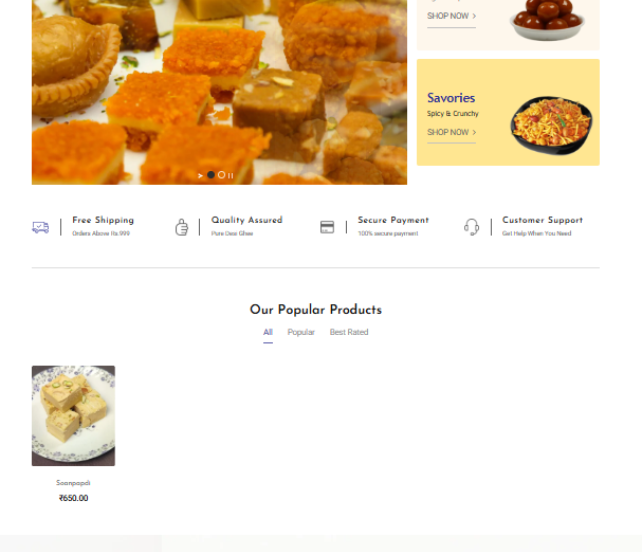Switch to the Popular tab
The image size is (642, 552).
(x=301, y=332)
